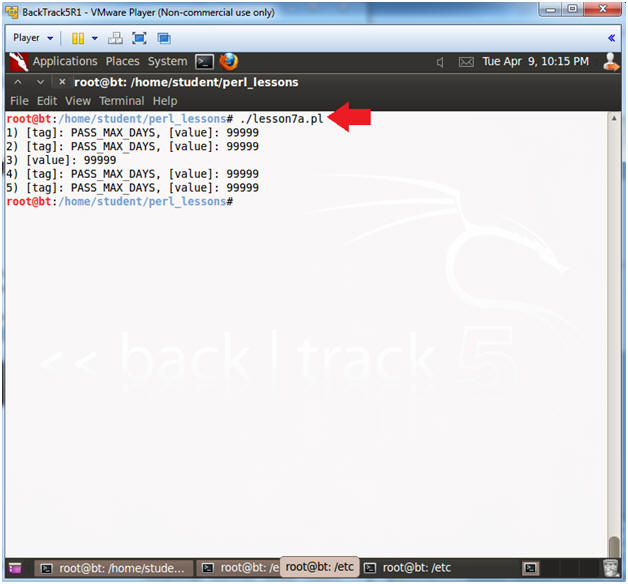Click the terminal scrollbar thumb
Viewport: 628px width, 584px height.
tap(614, 547)
